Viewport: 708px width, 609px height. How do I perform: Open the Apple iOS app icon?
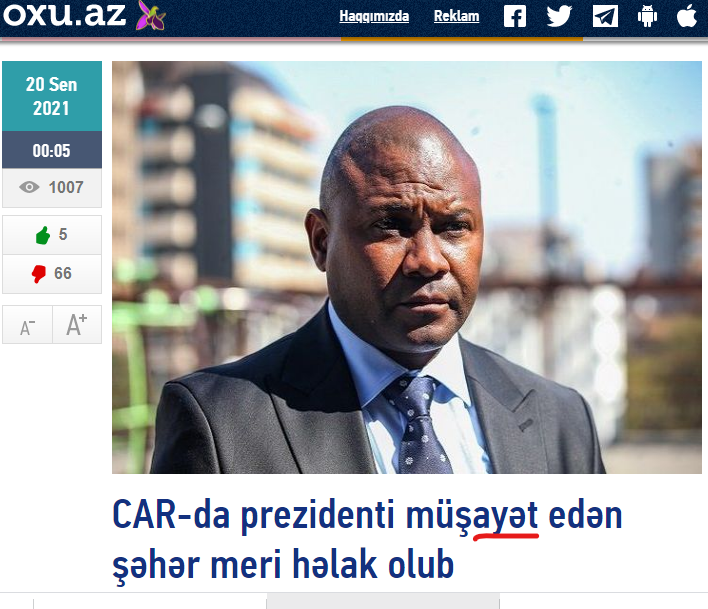coord(687,15)
